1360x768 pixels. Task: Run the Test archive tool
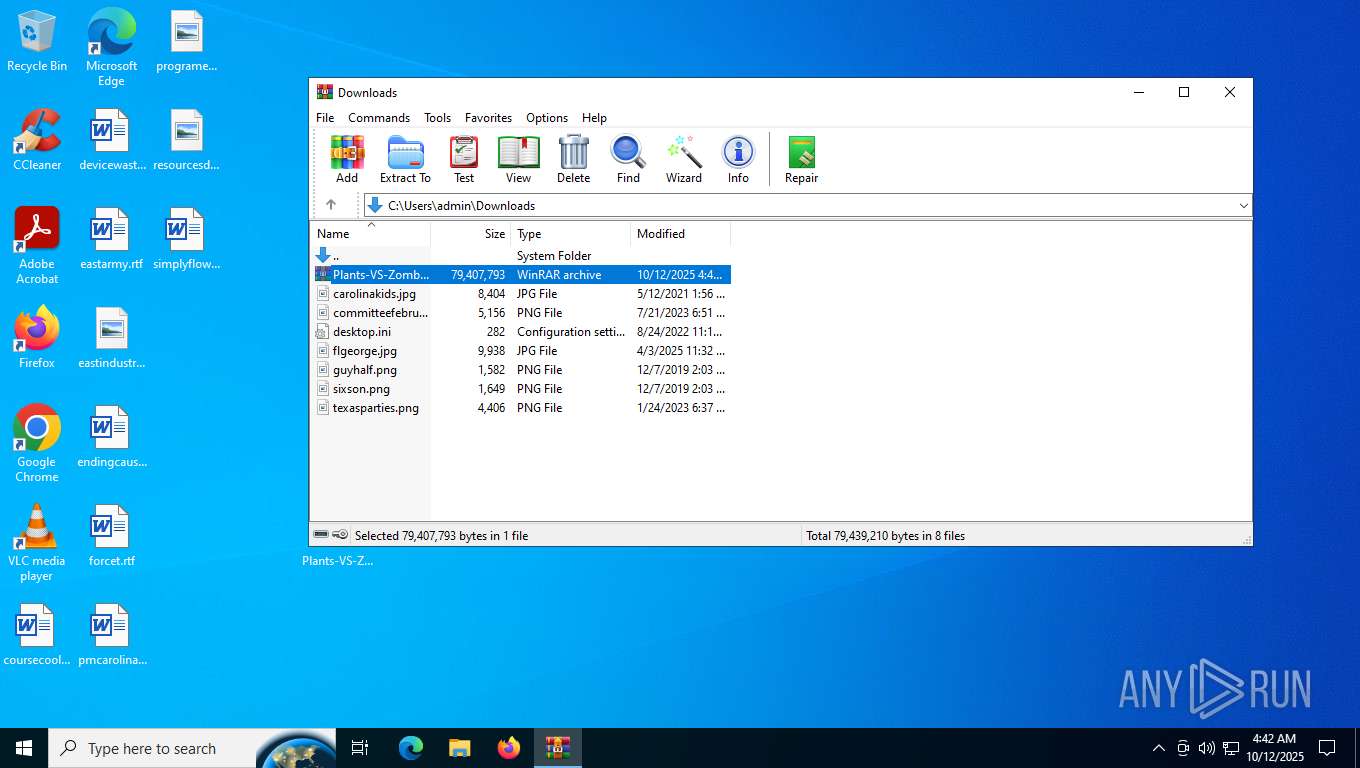[464, 159]
